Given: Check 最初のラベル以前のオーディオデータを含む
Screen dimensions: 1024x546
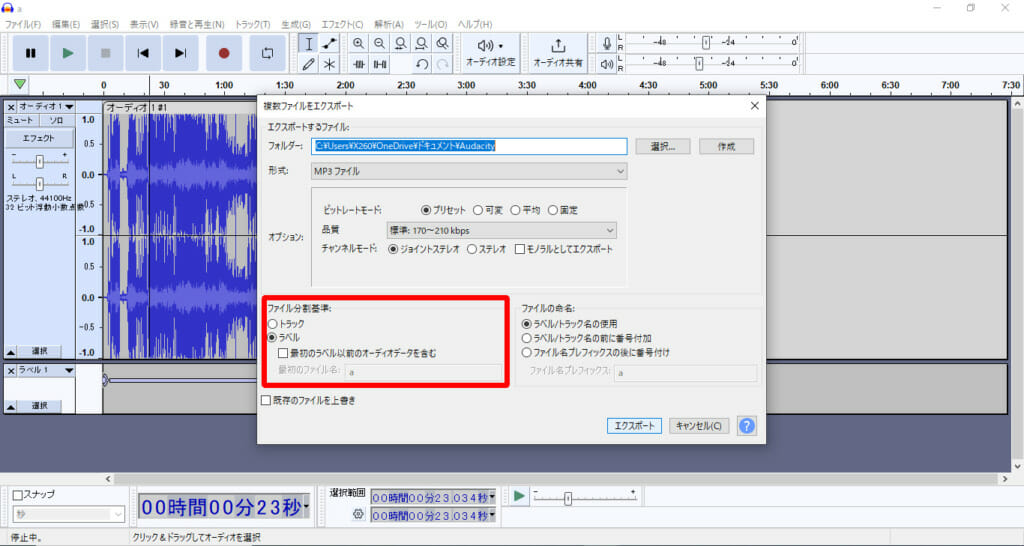Looking at the screenshot, I should click(357, 353).
